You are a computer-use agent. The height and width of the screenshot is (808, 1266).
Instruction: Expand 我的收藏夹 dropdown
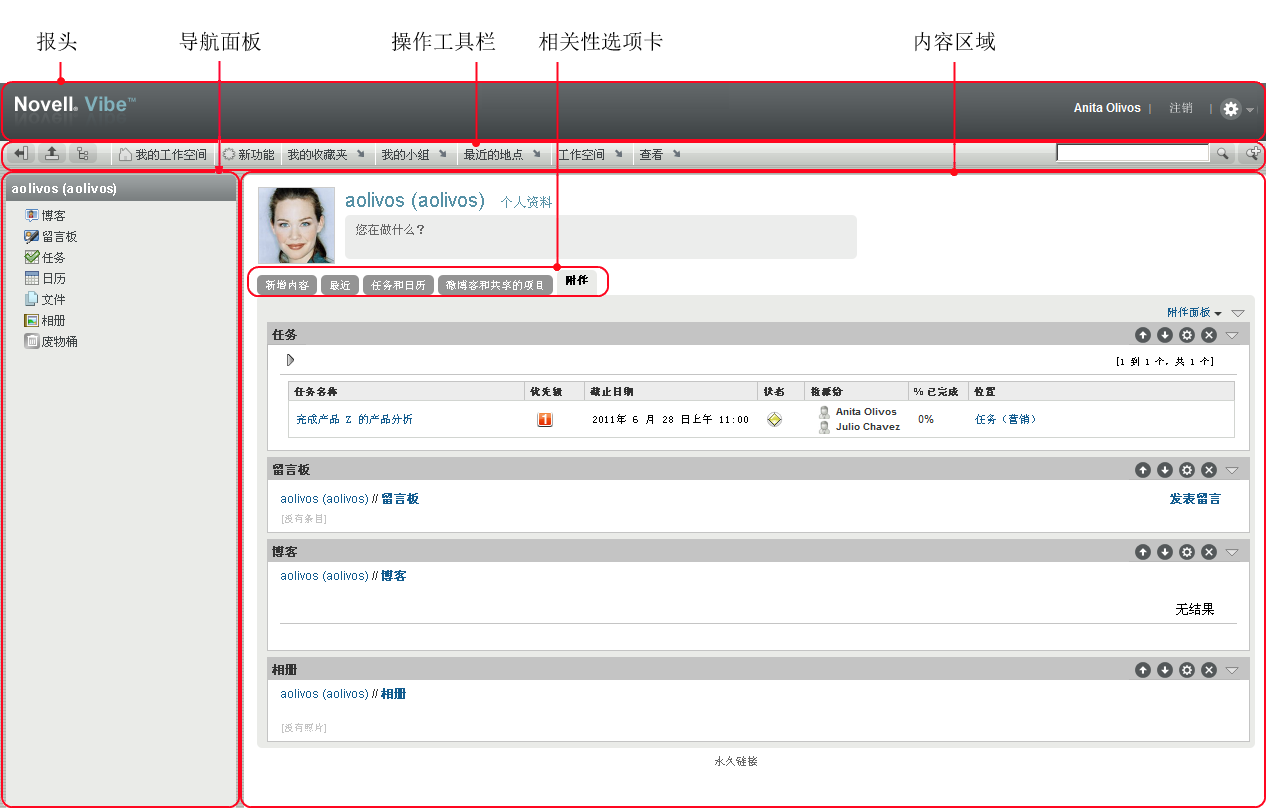[x=326, y=155]
